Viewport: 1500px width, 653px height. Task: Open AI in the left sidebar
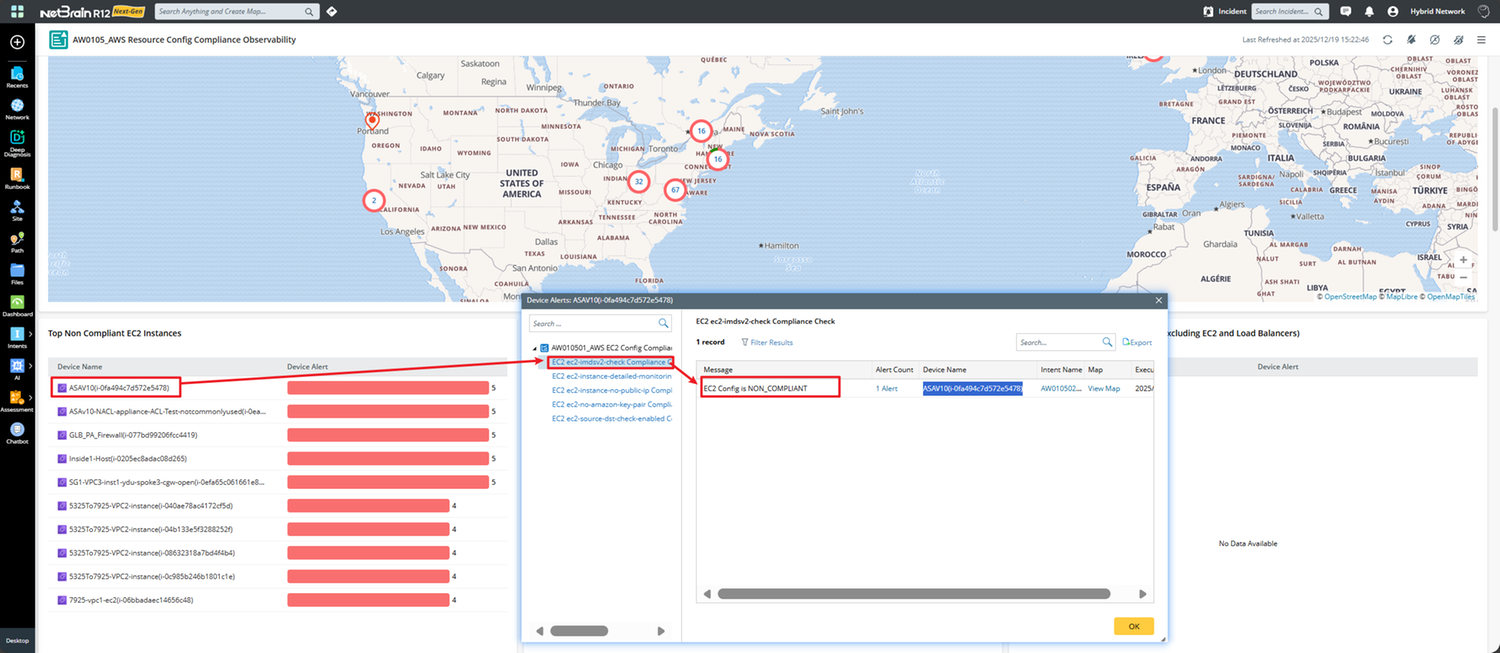(x=17, y=369)
